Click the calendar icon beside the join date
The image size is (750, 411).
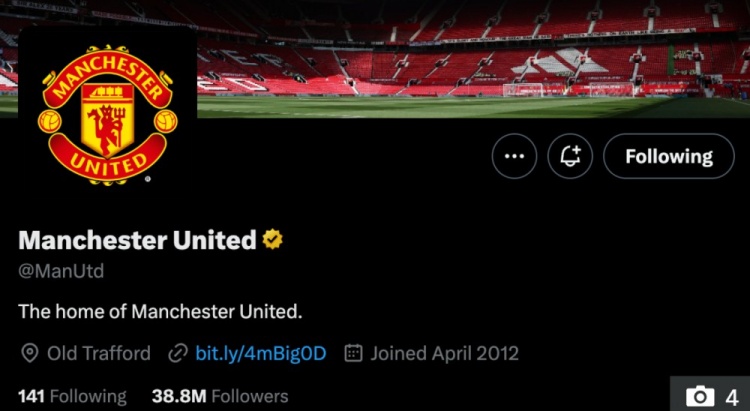click(353, 353)
